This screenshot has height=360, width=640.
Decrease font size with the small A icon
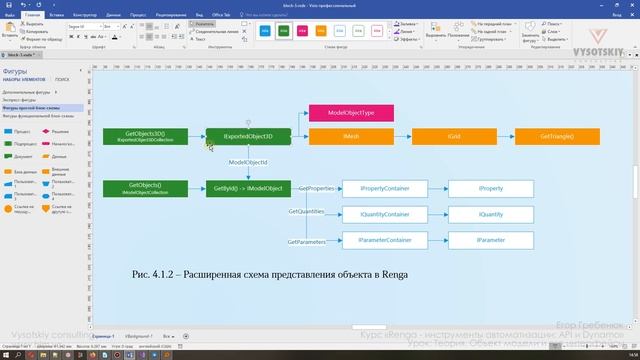(x=132, y=27)
